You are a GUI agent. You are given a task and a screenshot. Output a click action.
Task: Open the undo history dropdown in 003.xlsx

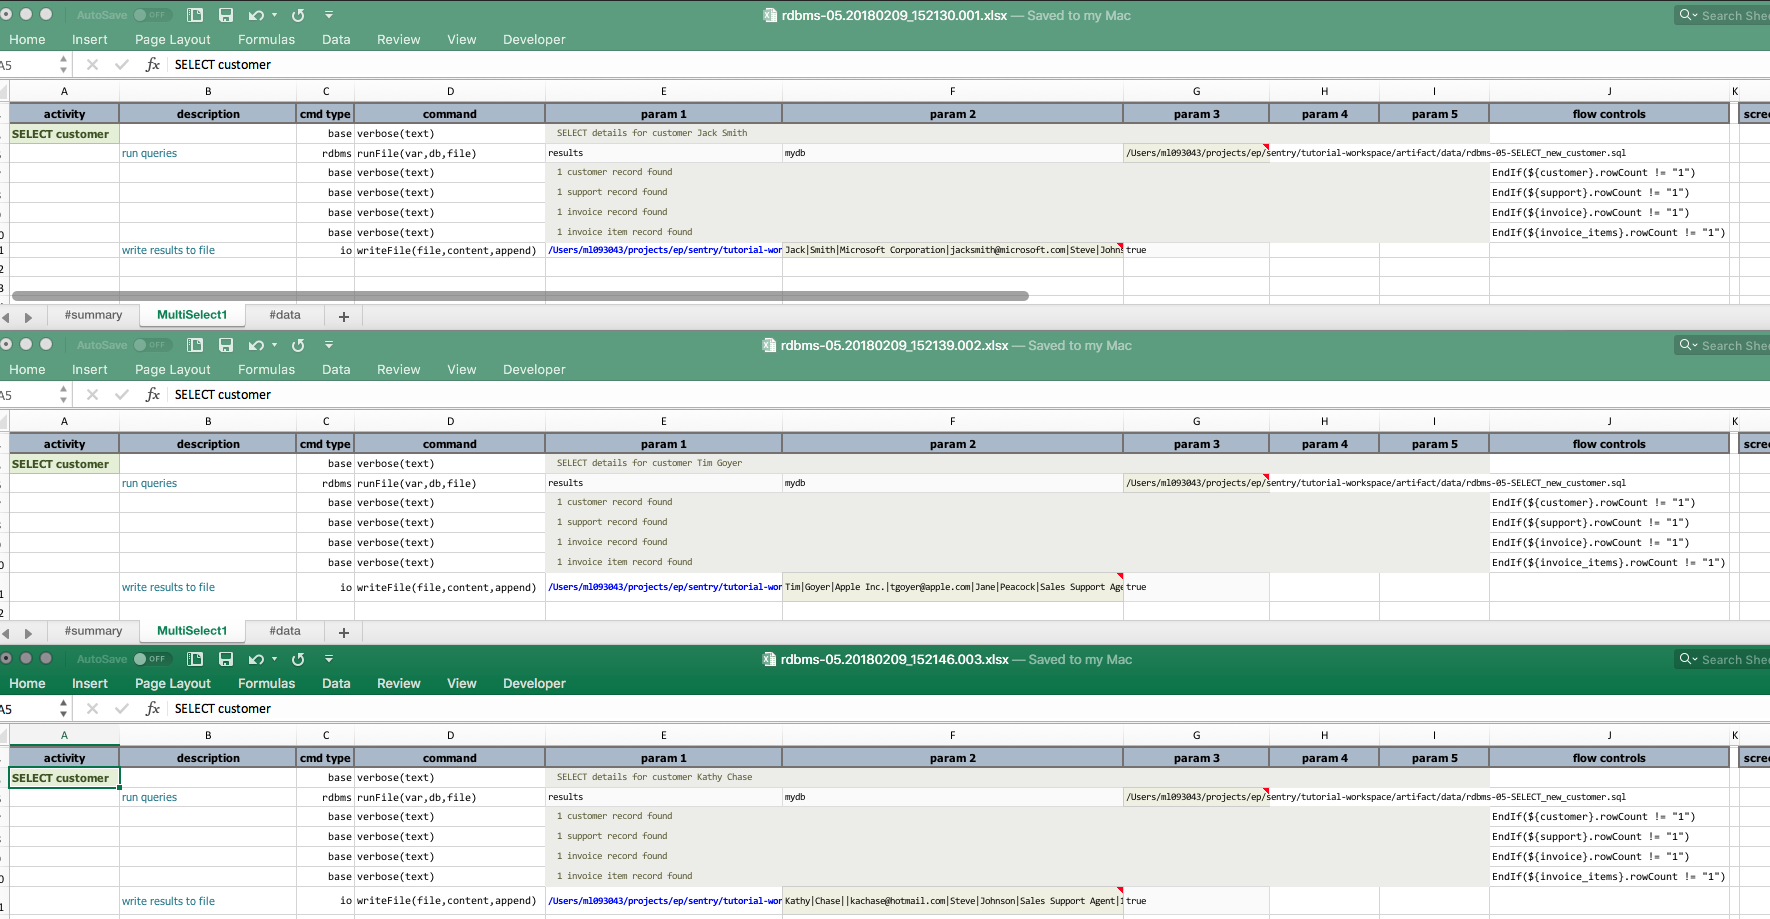click(x=274, y=659)
